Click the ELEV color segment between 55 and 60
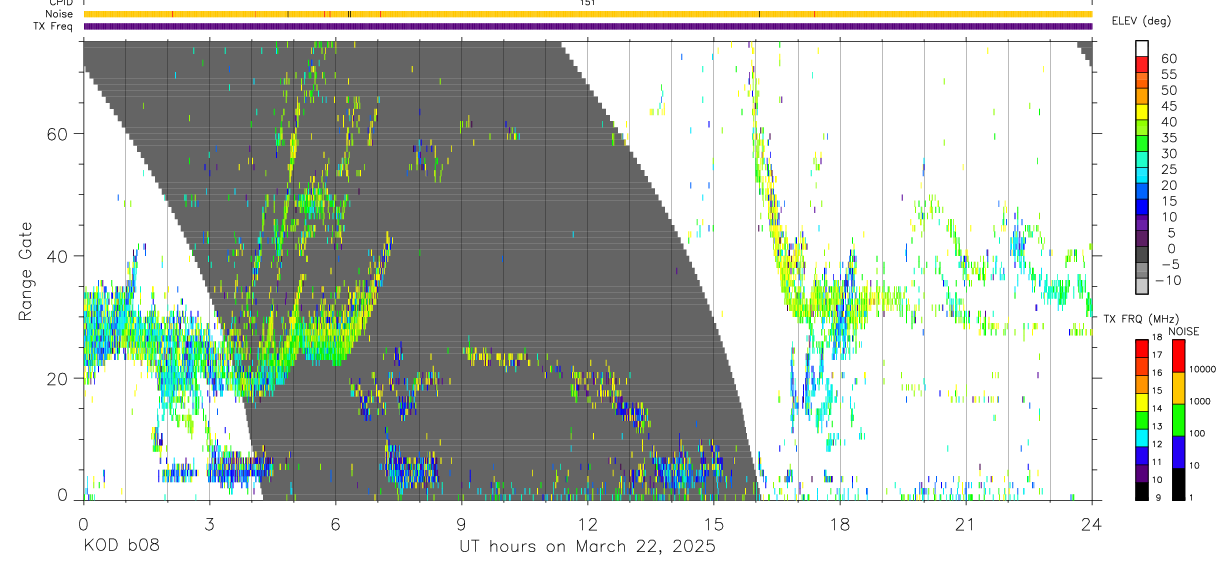Image resolution: width=1228 pixels, height=567 pixels. (x=1142, y=65)
